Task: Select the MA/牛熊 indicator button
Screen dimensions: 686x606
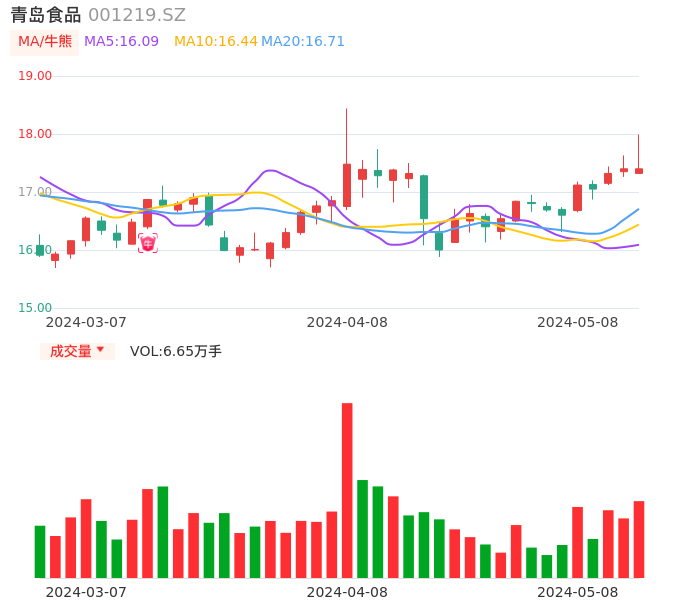Action: (x=45, y=42)
